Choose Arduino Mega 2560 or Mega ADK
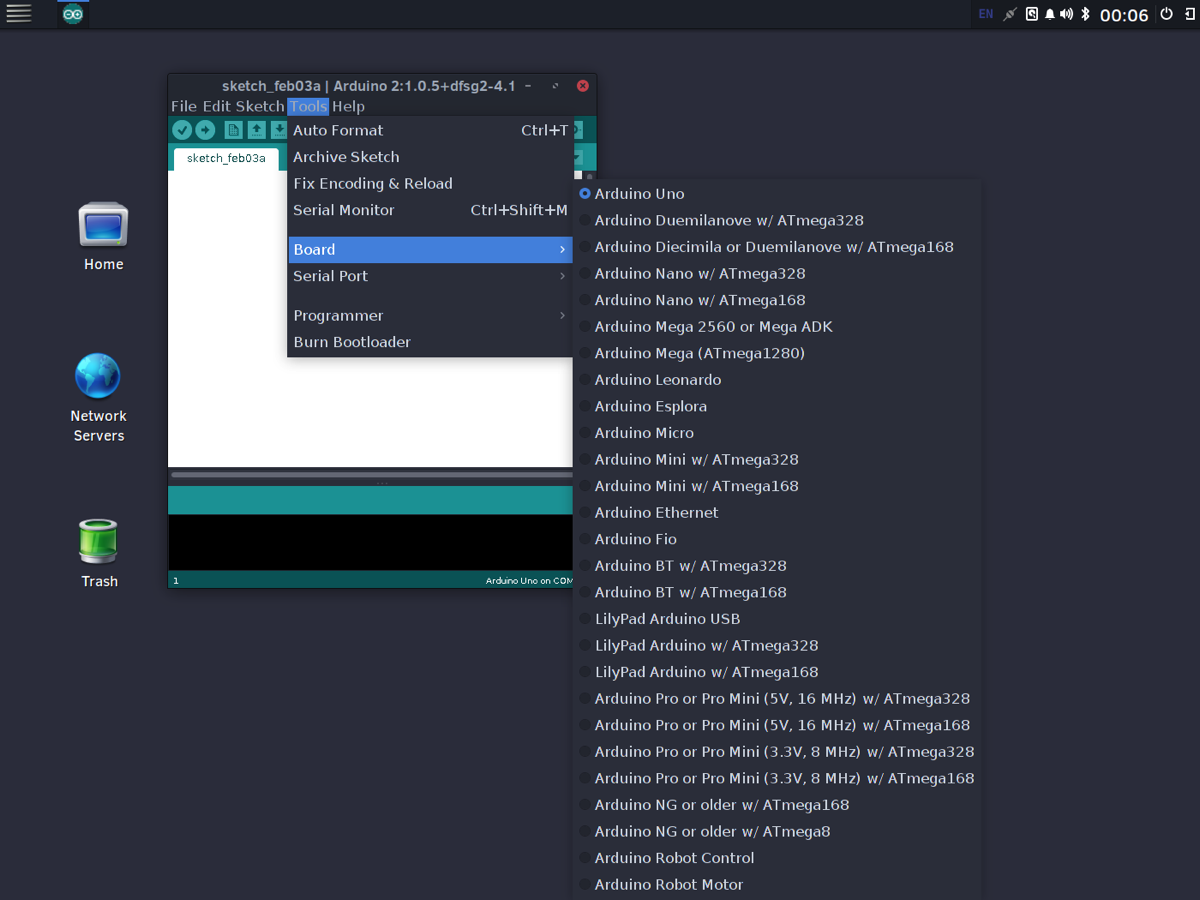 click(777, 327)
